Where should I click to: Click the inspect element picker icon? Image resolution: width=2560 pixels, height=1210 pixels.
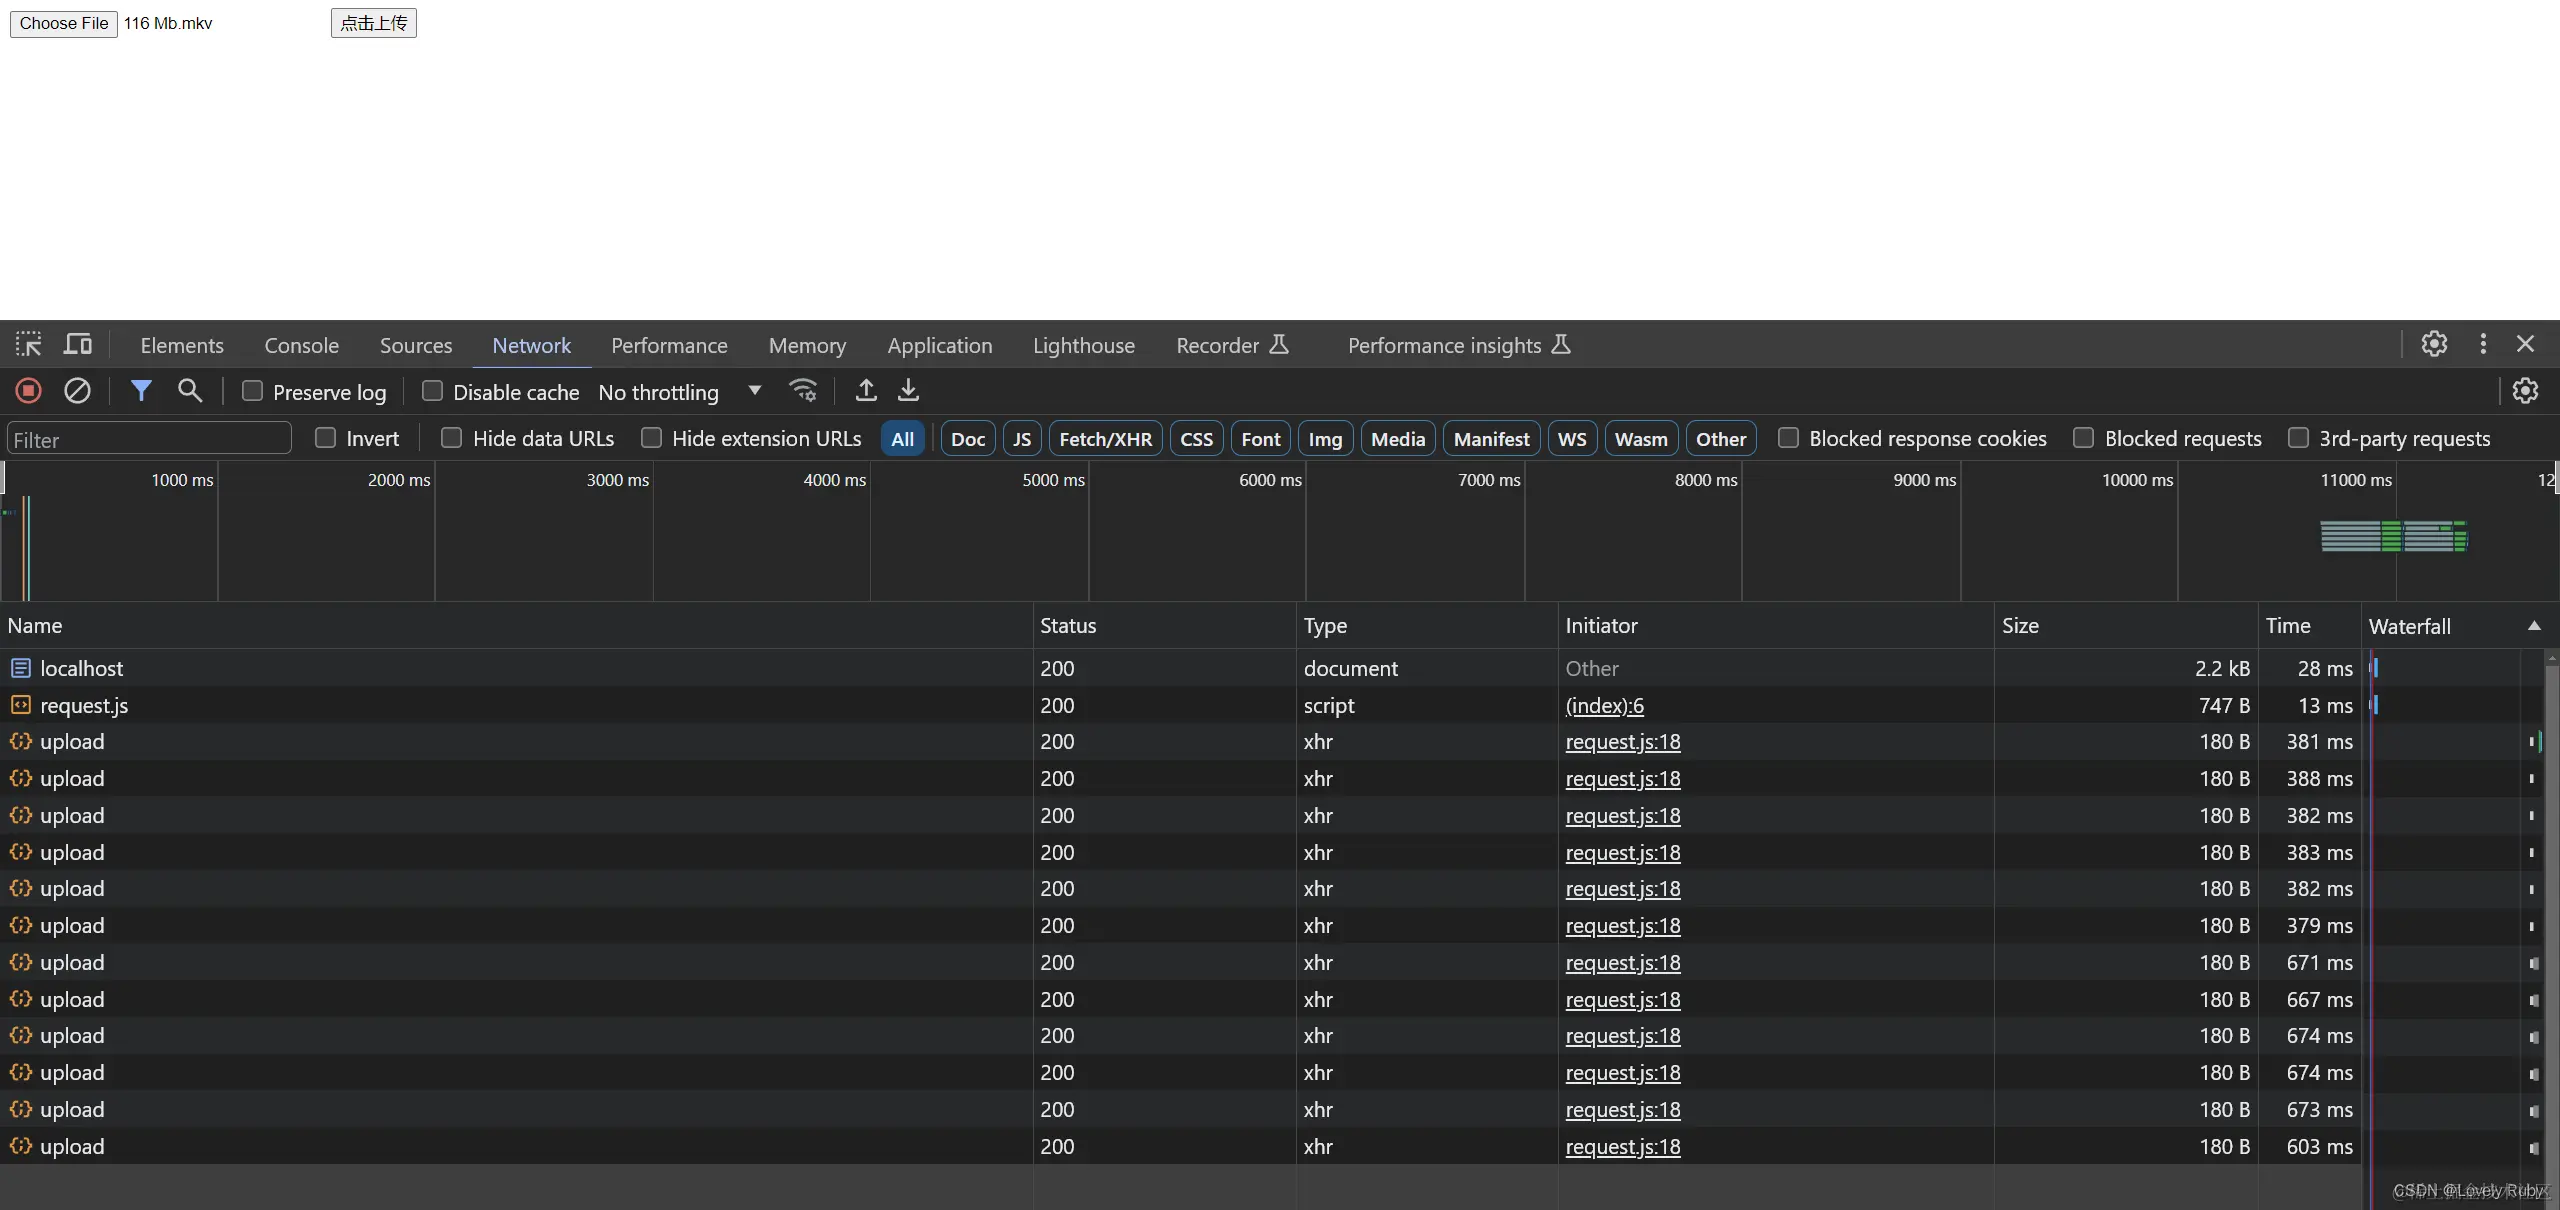28,345
